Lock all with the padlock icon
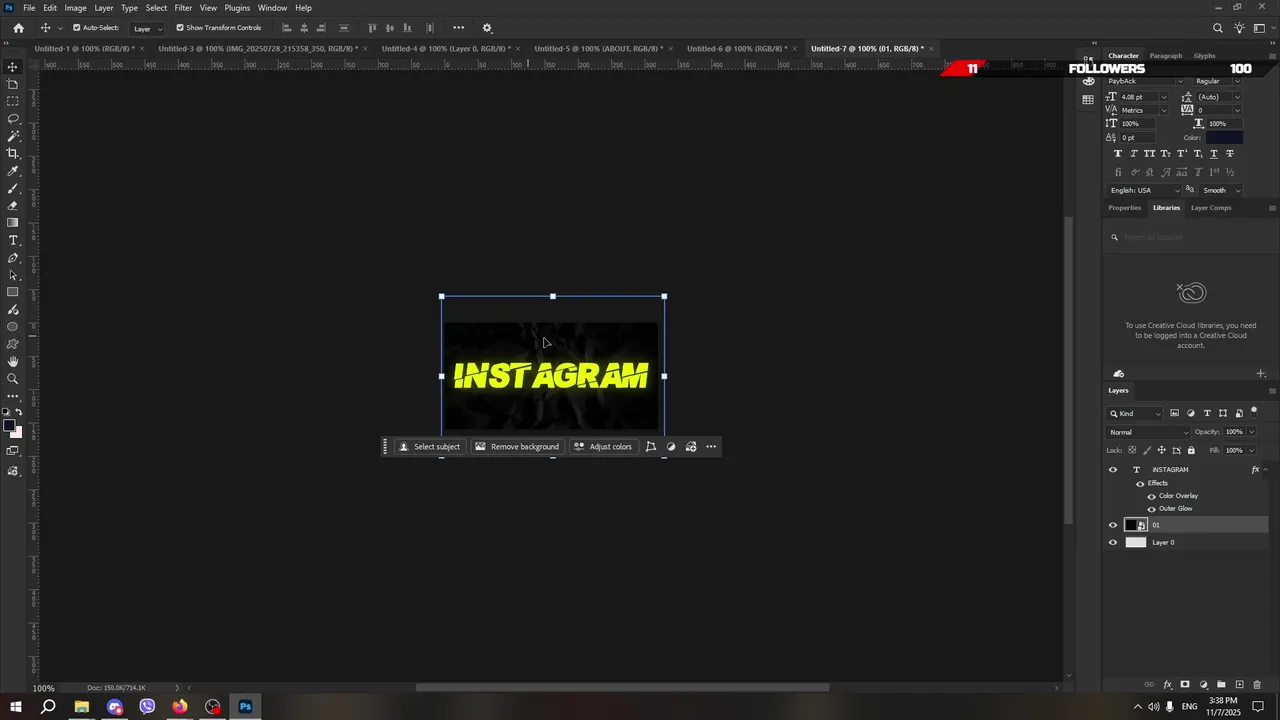 point(1190,450)
